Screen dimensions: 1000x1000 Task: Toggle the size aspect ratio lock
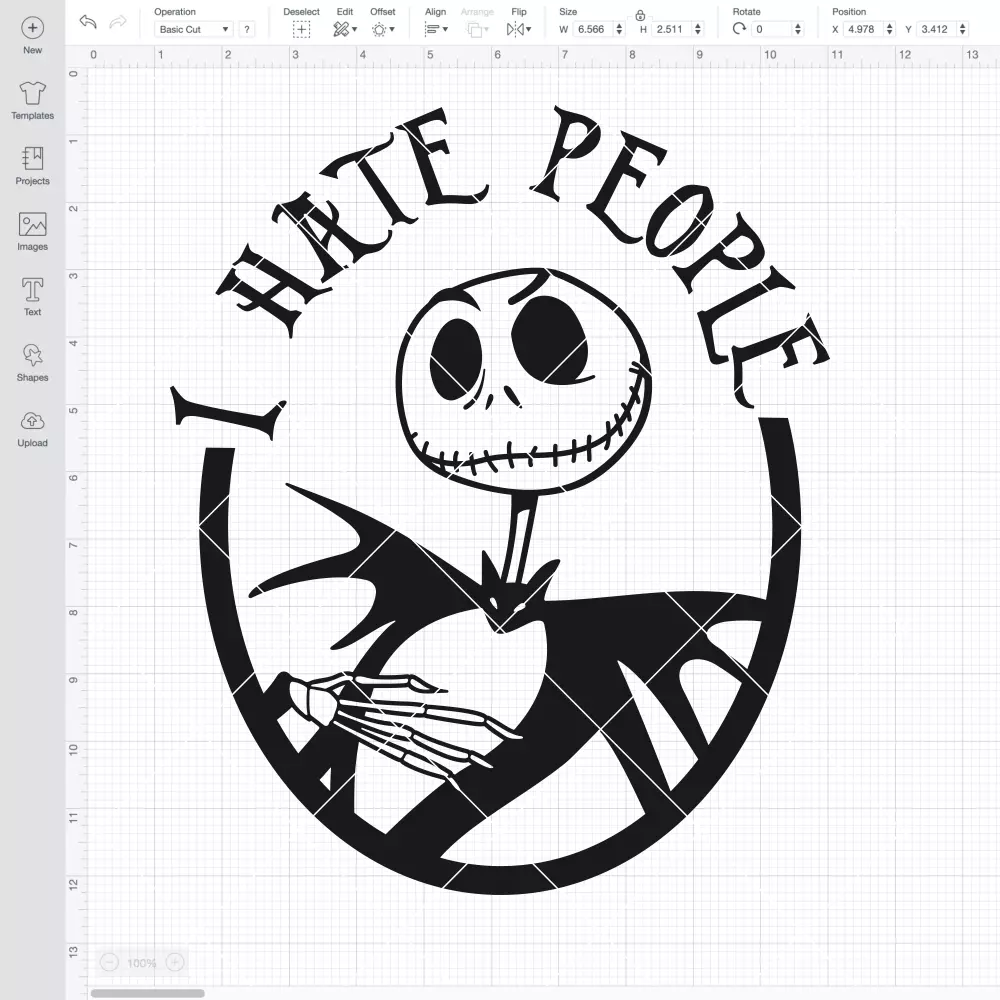(640, 15)
